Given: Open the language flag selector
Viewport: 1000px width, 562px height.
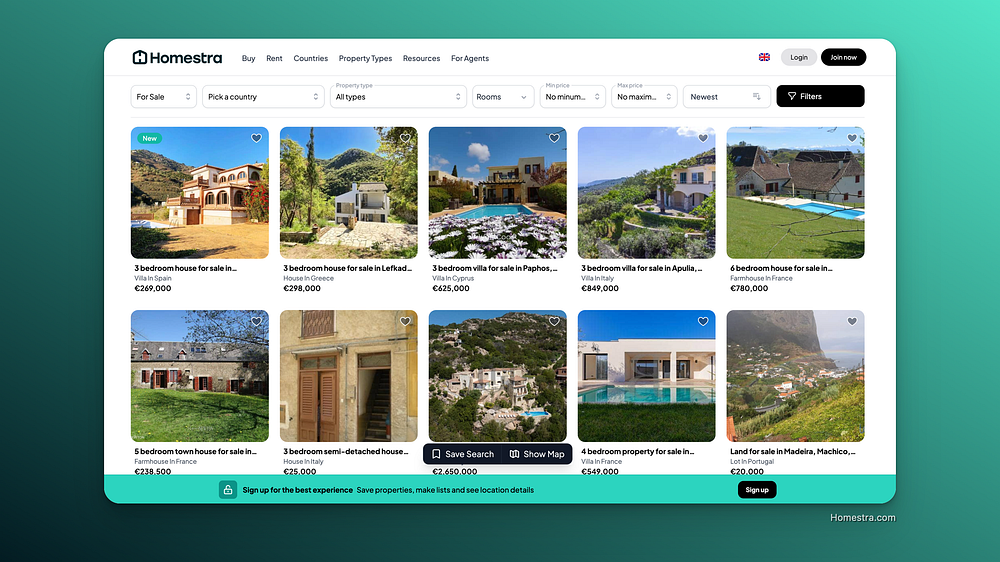Looking at the screenshot, I should [764, 57].
